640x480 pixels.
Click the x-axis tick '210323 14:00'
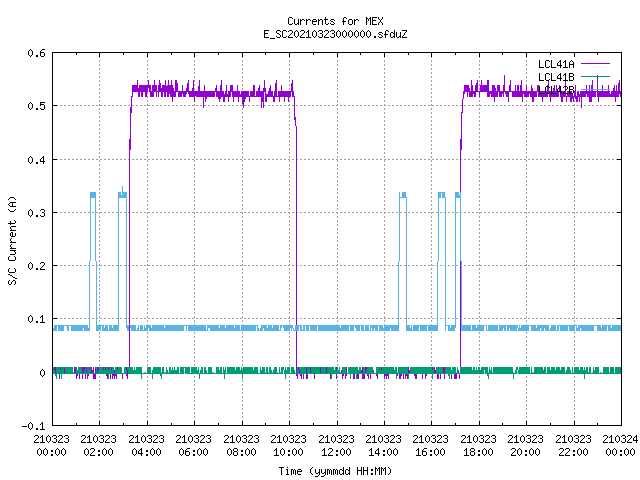pos(383,446)
